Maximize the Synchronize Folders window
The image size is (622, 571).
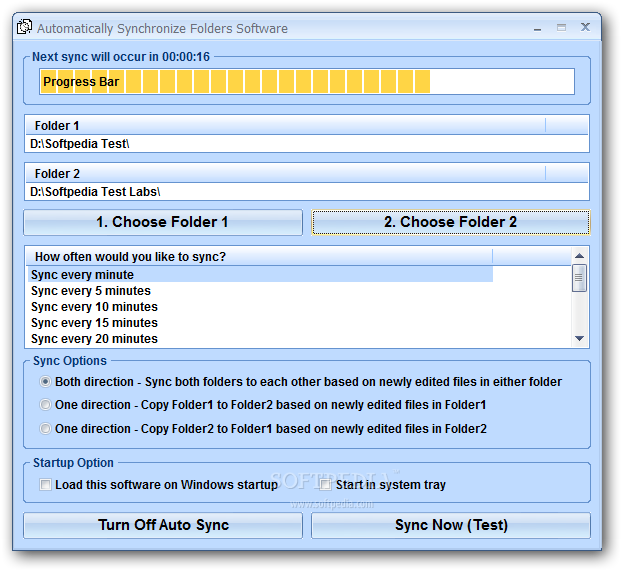pos(561,27)
